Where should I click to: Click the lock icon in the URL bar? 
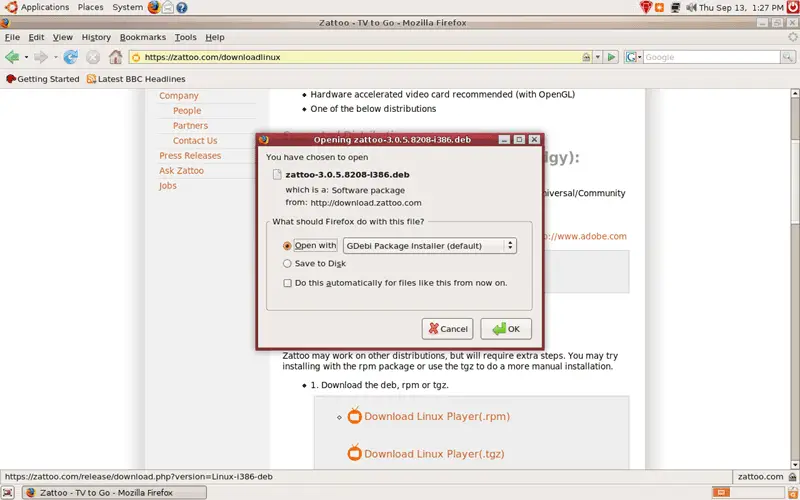(586, 57)
